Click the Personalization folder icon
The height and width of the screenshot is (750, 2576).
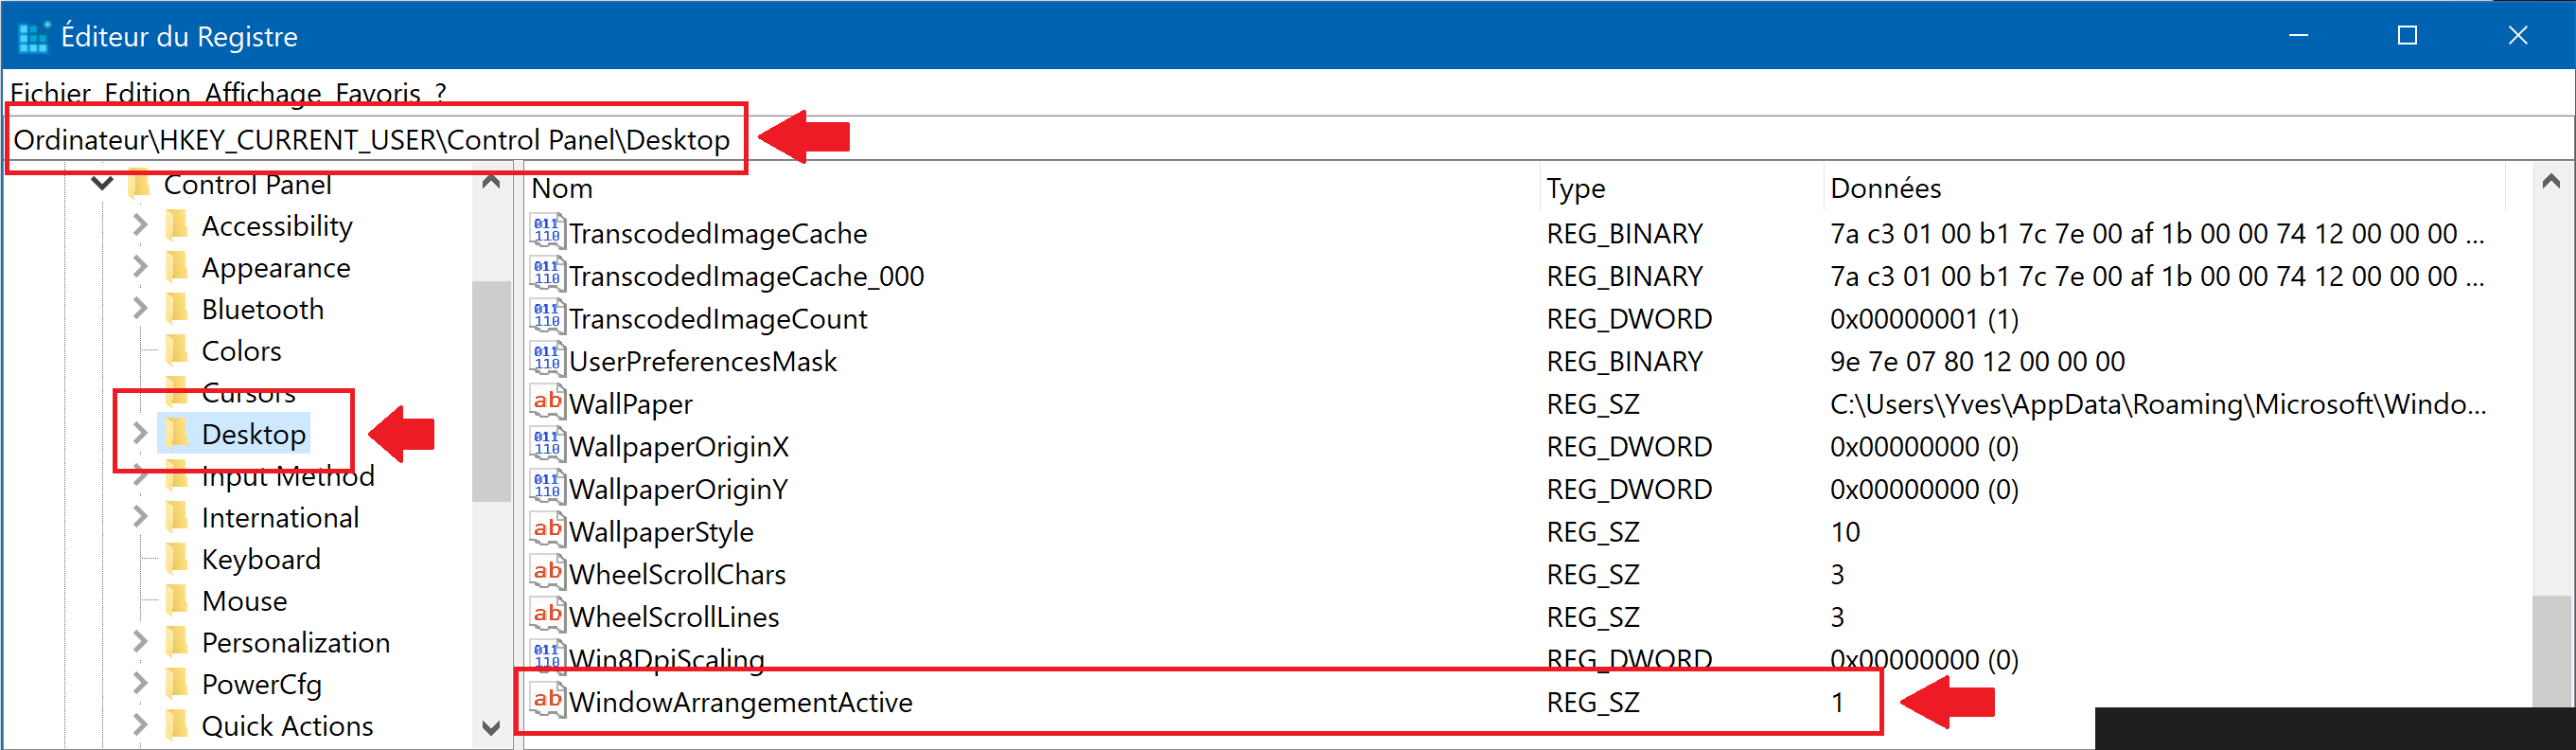tap(176, 642)
